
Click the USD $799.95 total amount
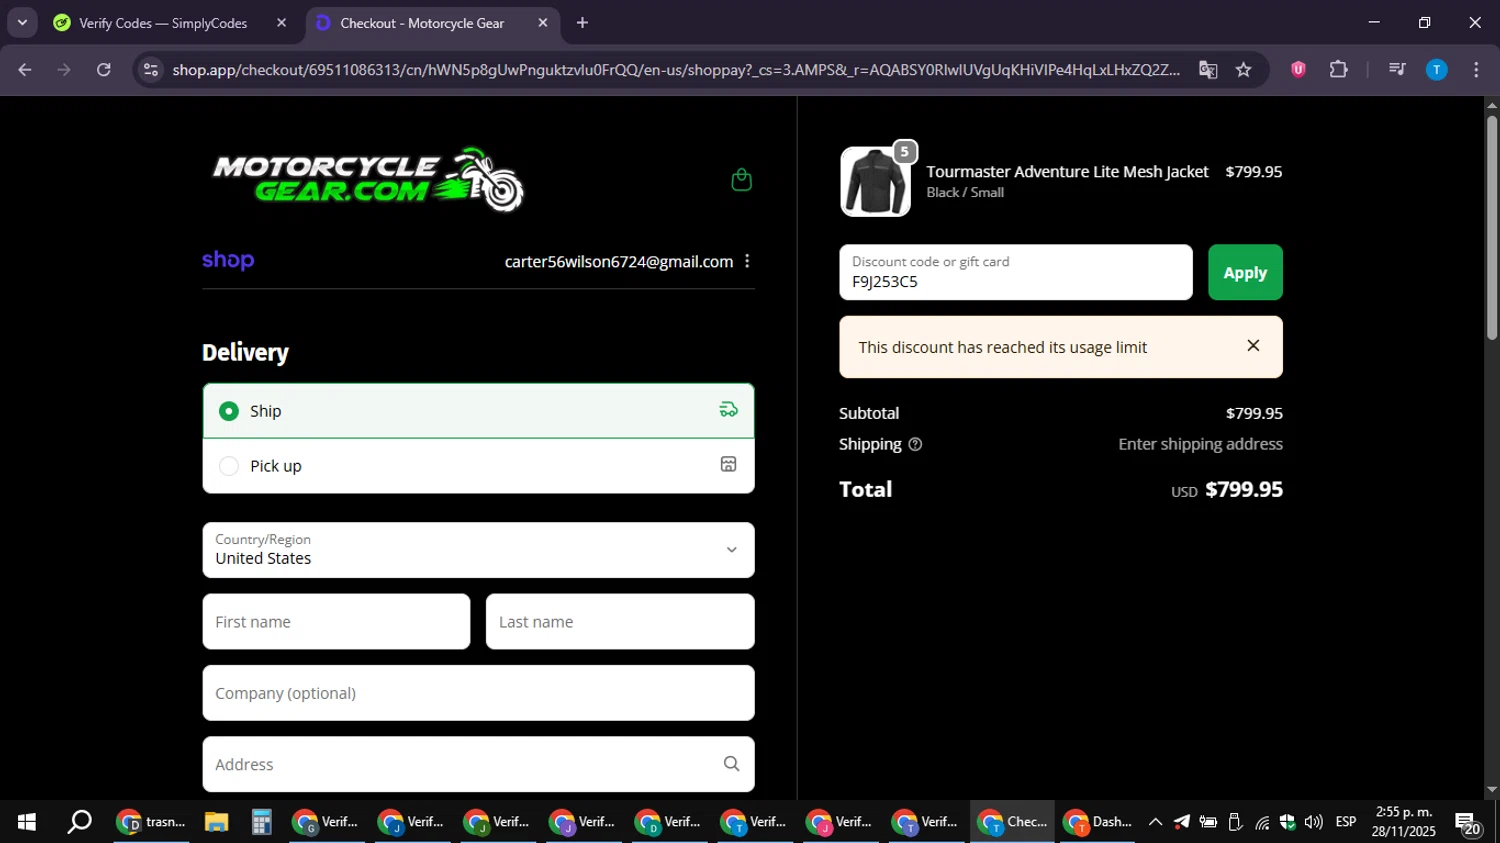pyautogui.click(x=1227, y=490)
